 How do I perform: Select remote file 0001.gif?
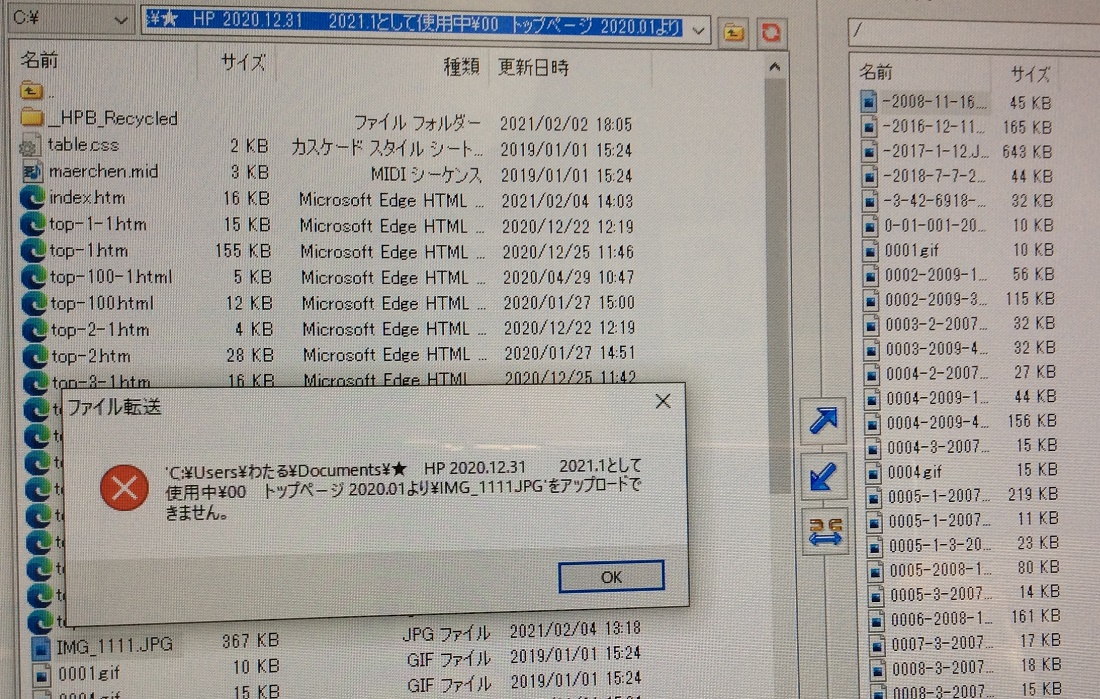coord(910,250)
